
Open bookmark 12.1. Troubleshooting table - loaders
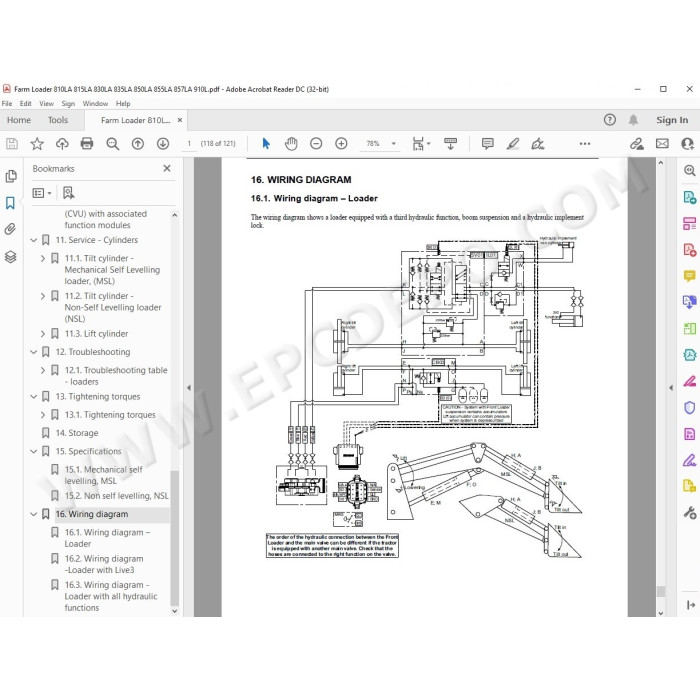tap(116, 376)
